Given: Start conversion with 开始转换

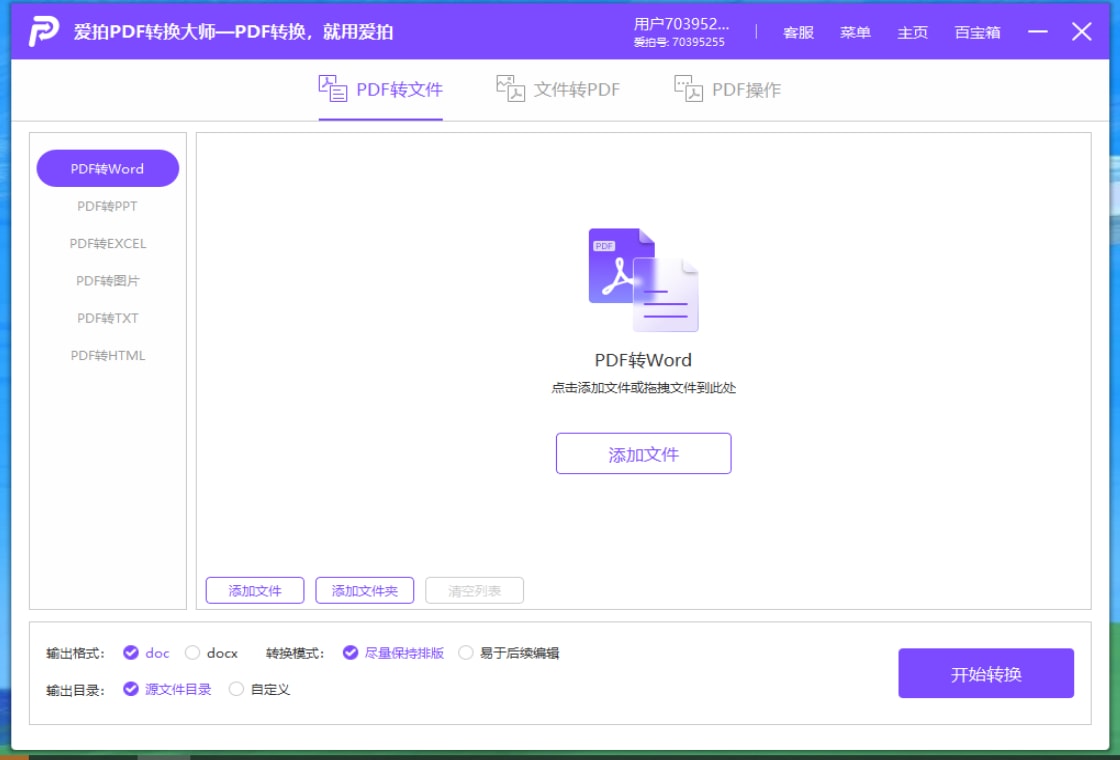Looking at the screenshot, I should (x=986, y=674).
